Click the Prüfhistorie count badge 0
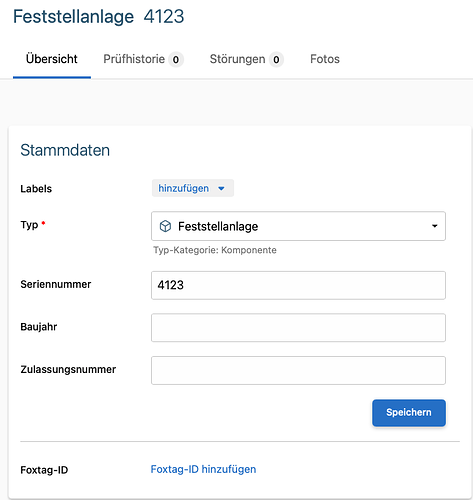Image resolution: width=473 pixels, height=500 pixels. tap(176, 60)
